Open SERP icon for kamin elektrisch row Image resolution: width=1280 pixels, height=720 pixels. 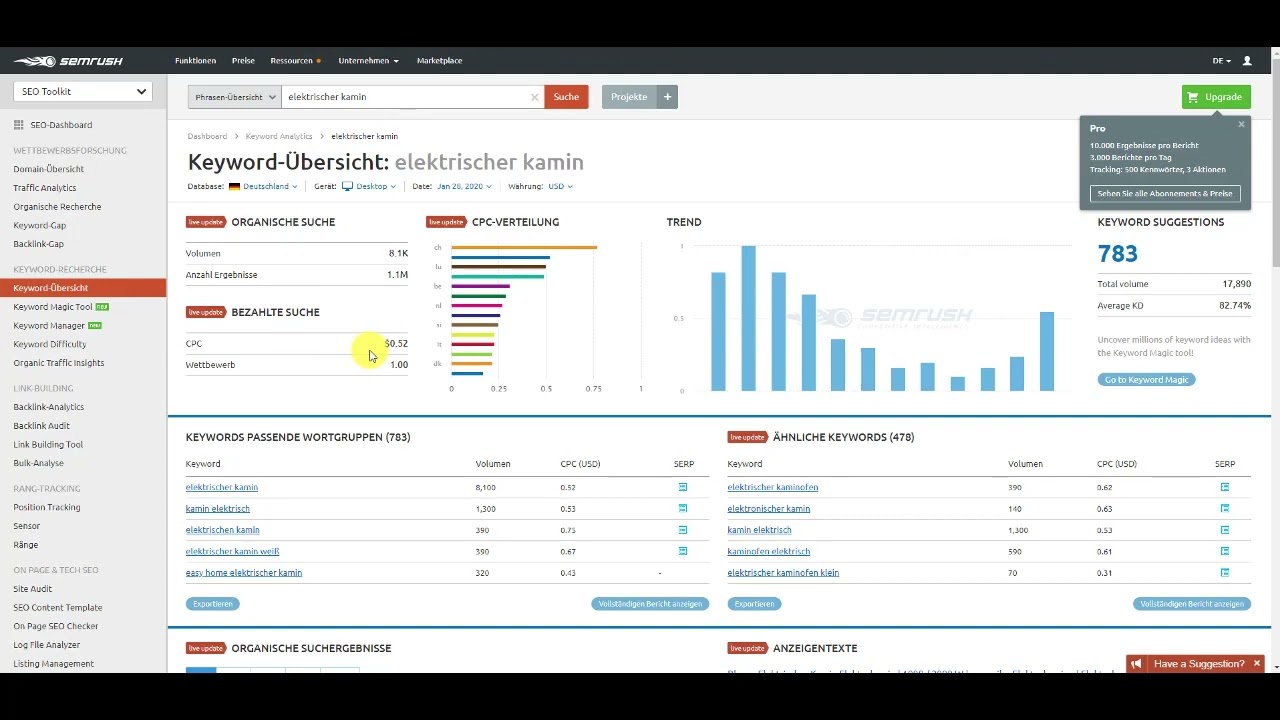(683, 508)
